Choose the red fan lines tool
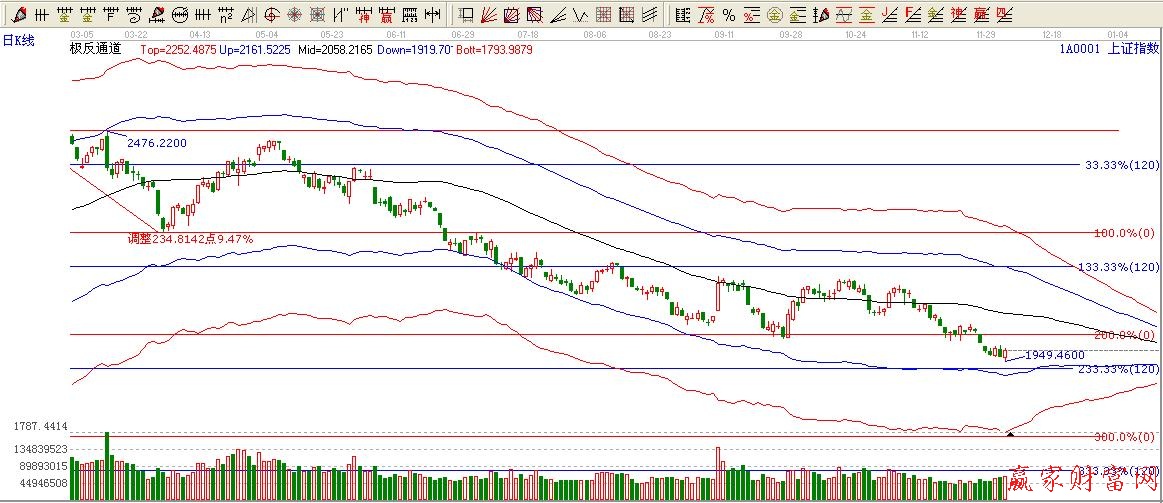 coord(489,15)
